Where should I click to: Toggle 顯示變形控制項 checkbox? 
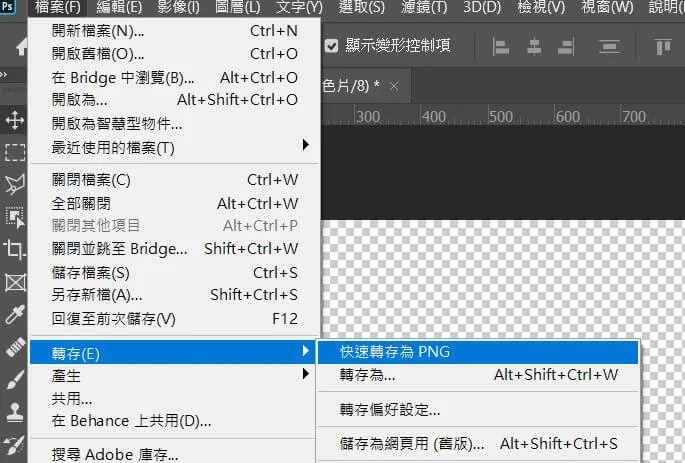tap(332, 45)
